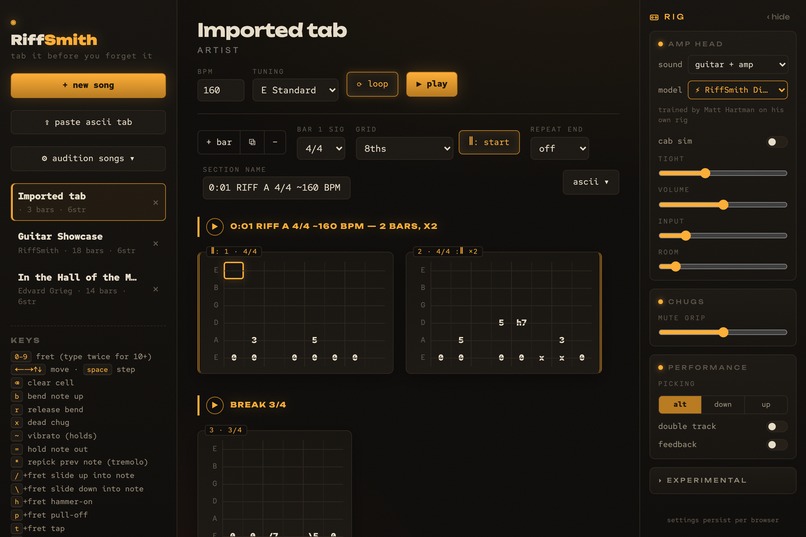Open the tuning dropdown E Standard
Screen dimensions: 806x537
click(x=295, y=90)
